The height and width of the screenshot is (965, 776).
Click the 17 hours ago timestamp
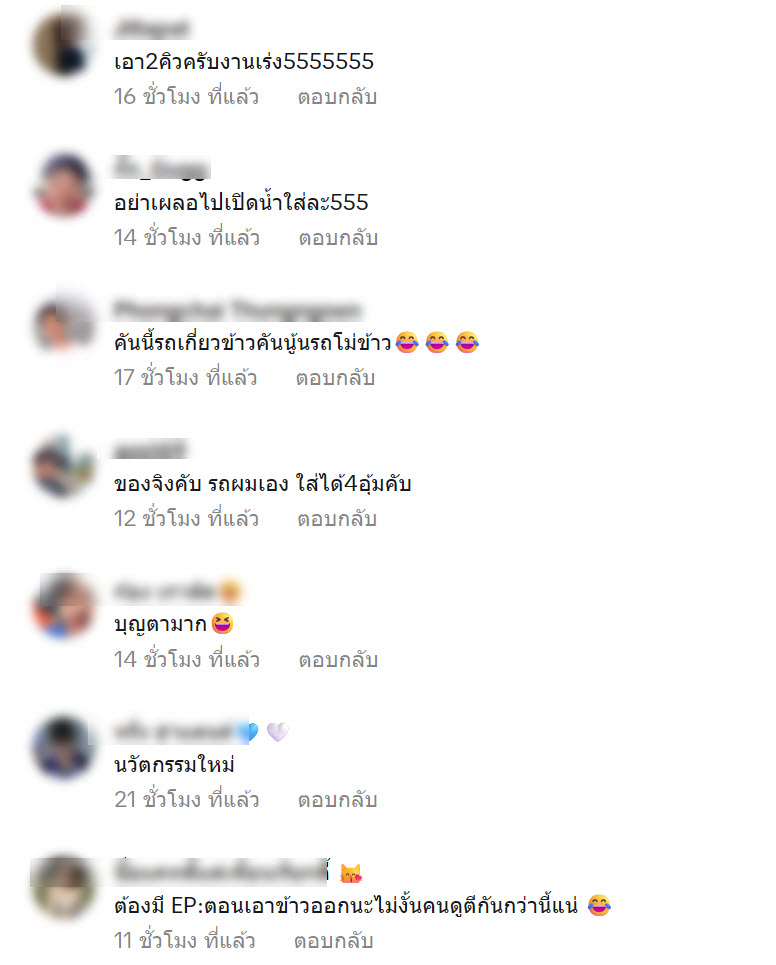click(185, 378)
